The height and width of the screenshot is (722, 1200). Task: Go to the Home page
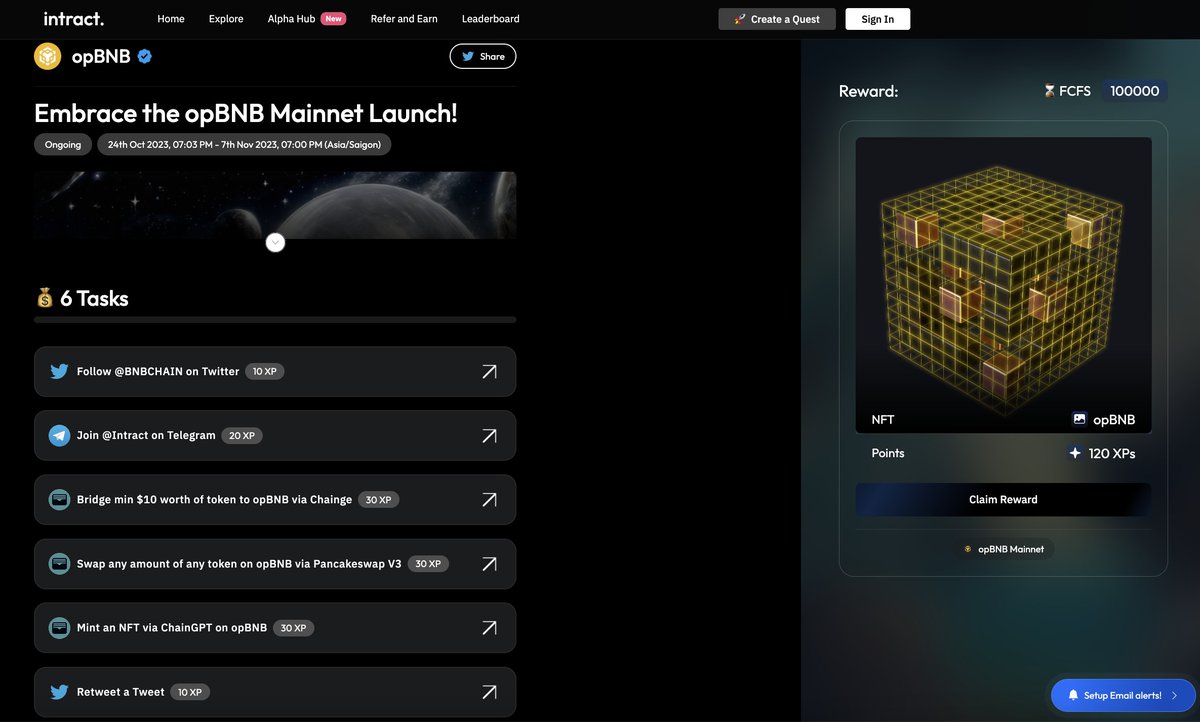pyautogui.click(x=171, y=19)
